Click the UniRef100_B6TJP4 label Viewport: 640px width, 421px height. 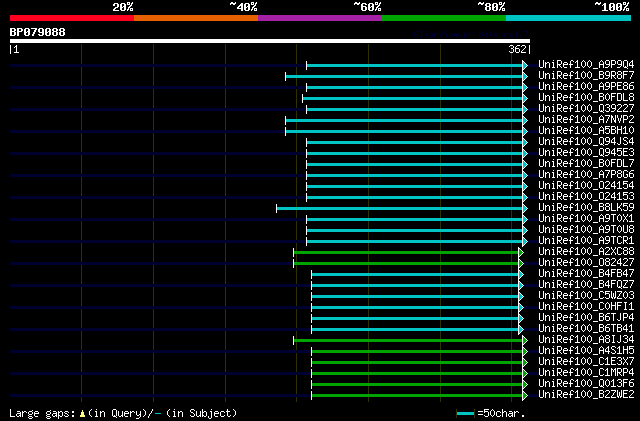point(586,318)
